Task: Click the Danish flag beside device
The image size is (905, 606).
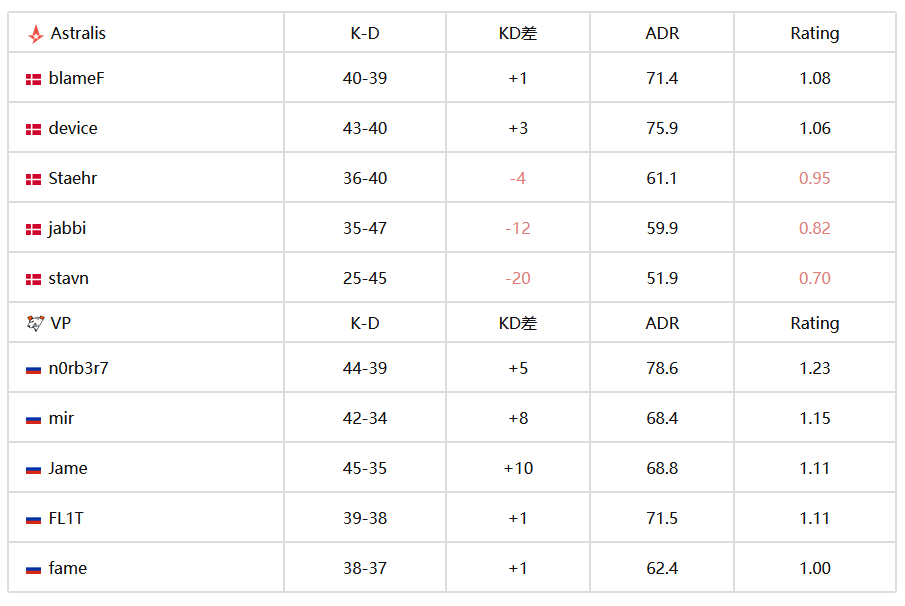Action: click(33, 129)
